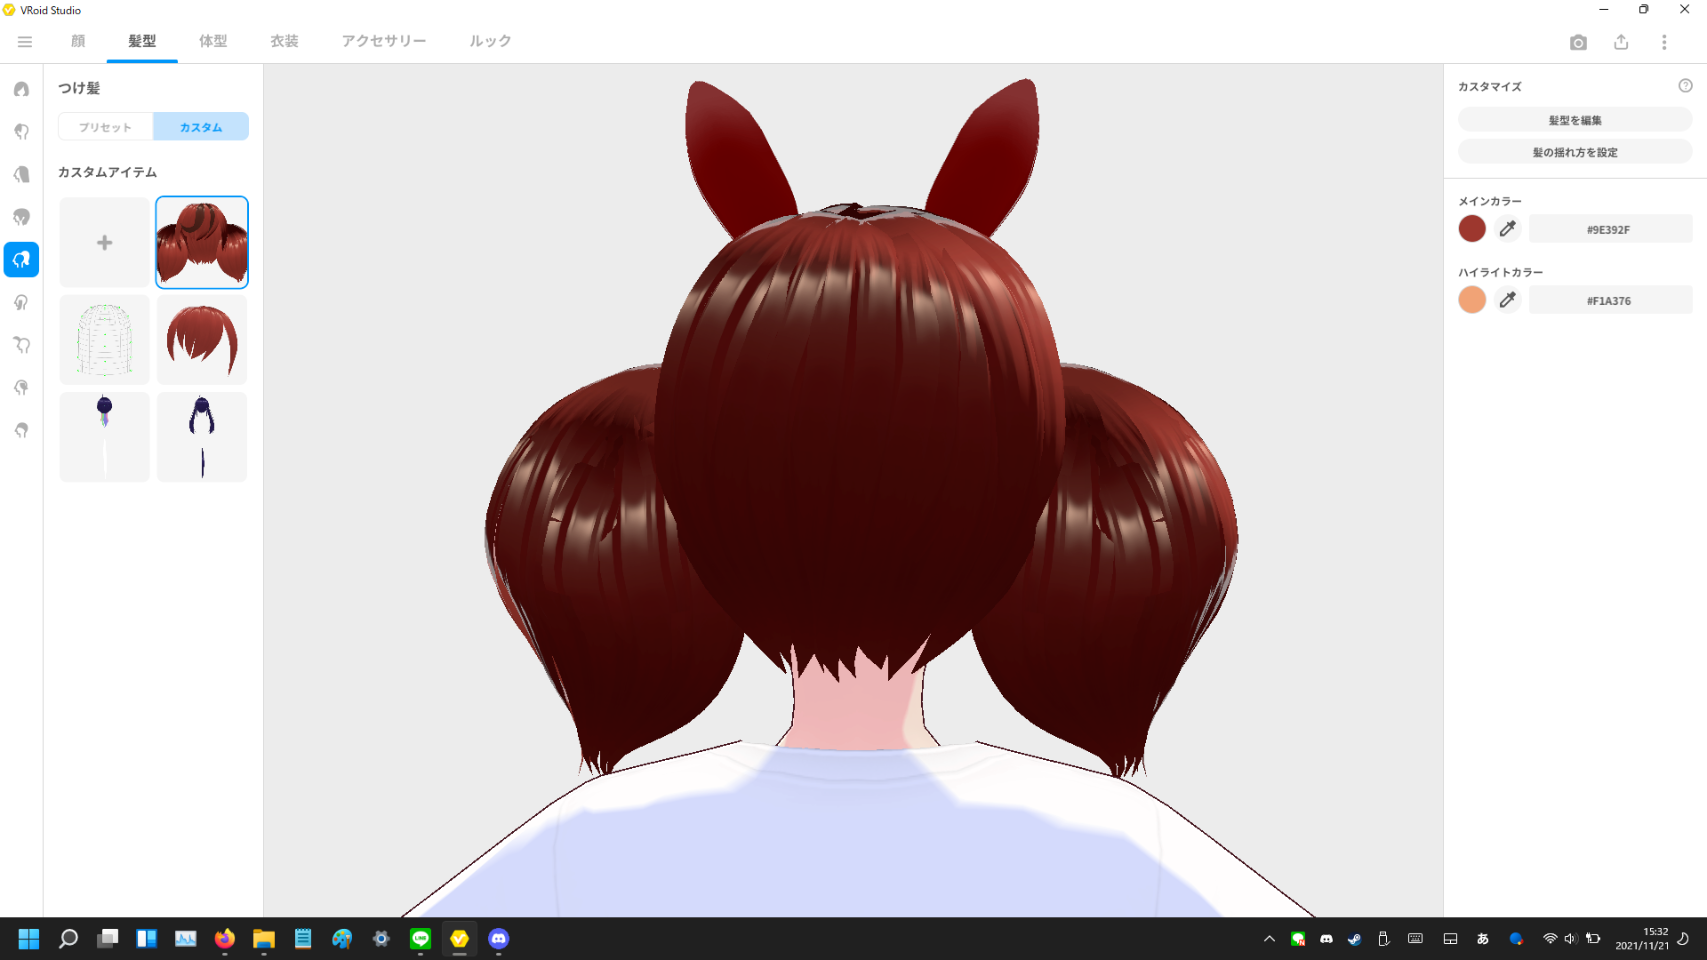This screenshot has height=960, width=1707.
Task: Select the bottom hair category sidebar icon
Action: click(21, 430)
